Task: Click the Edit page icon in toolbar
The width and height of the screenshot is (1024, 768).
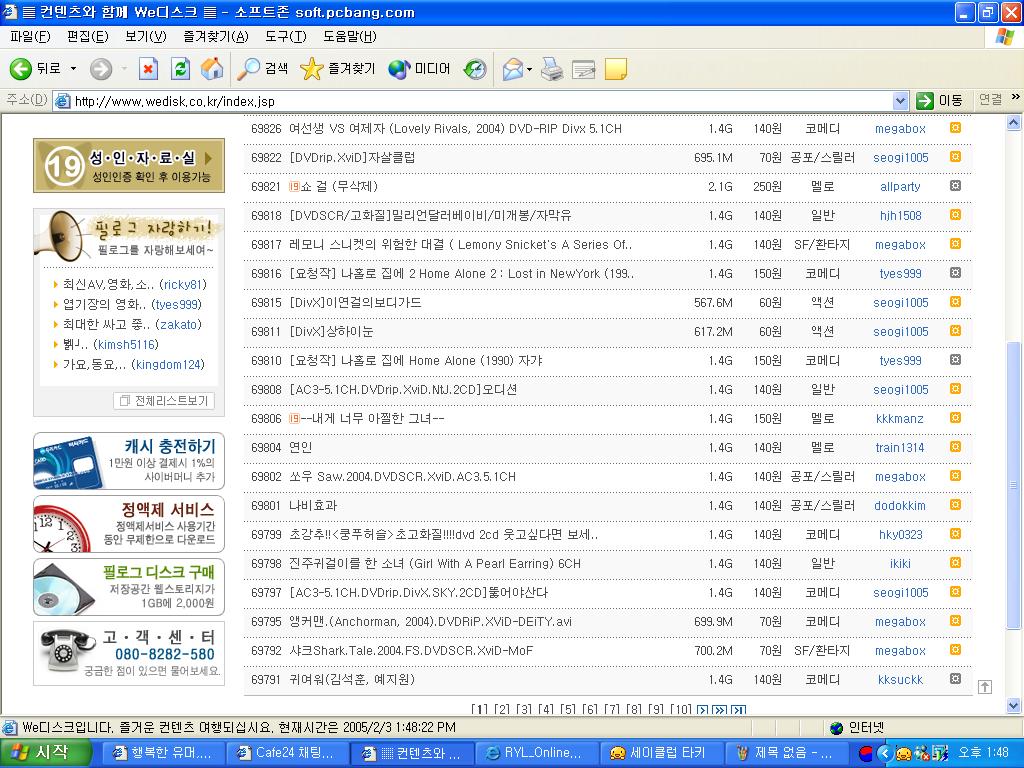Action: pos(583,69)
